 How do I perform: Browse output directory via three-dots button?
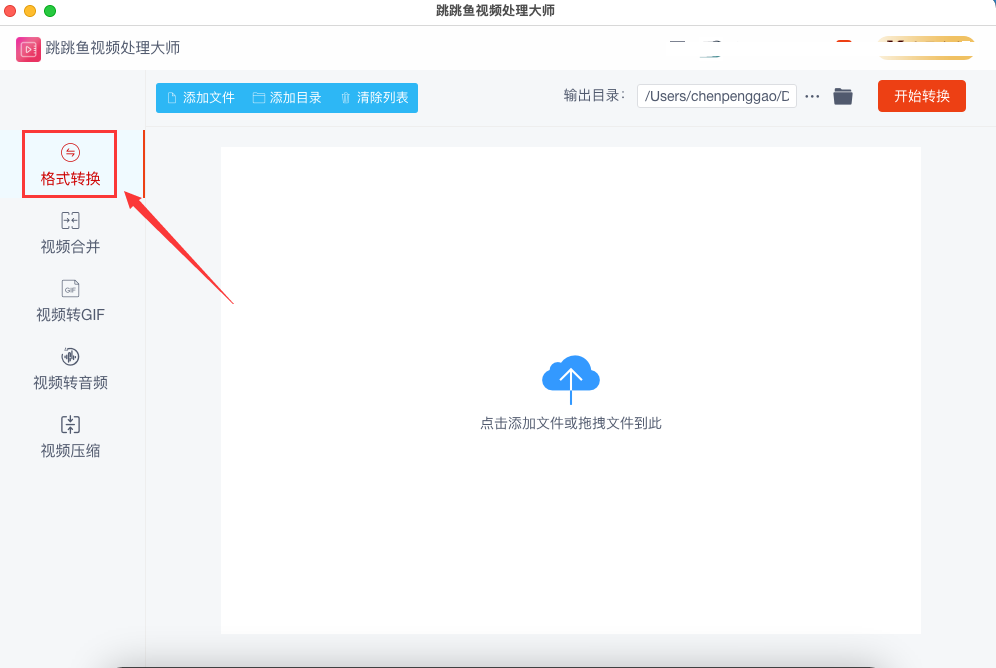point(812,96)
